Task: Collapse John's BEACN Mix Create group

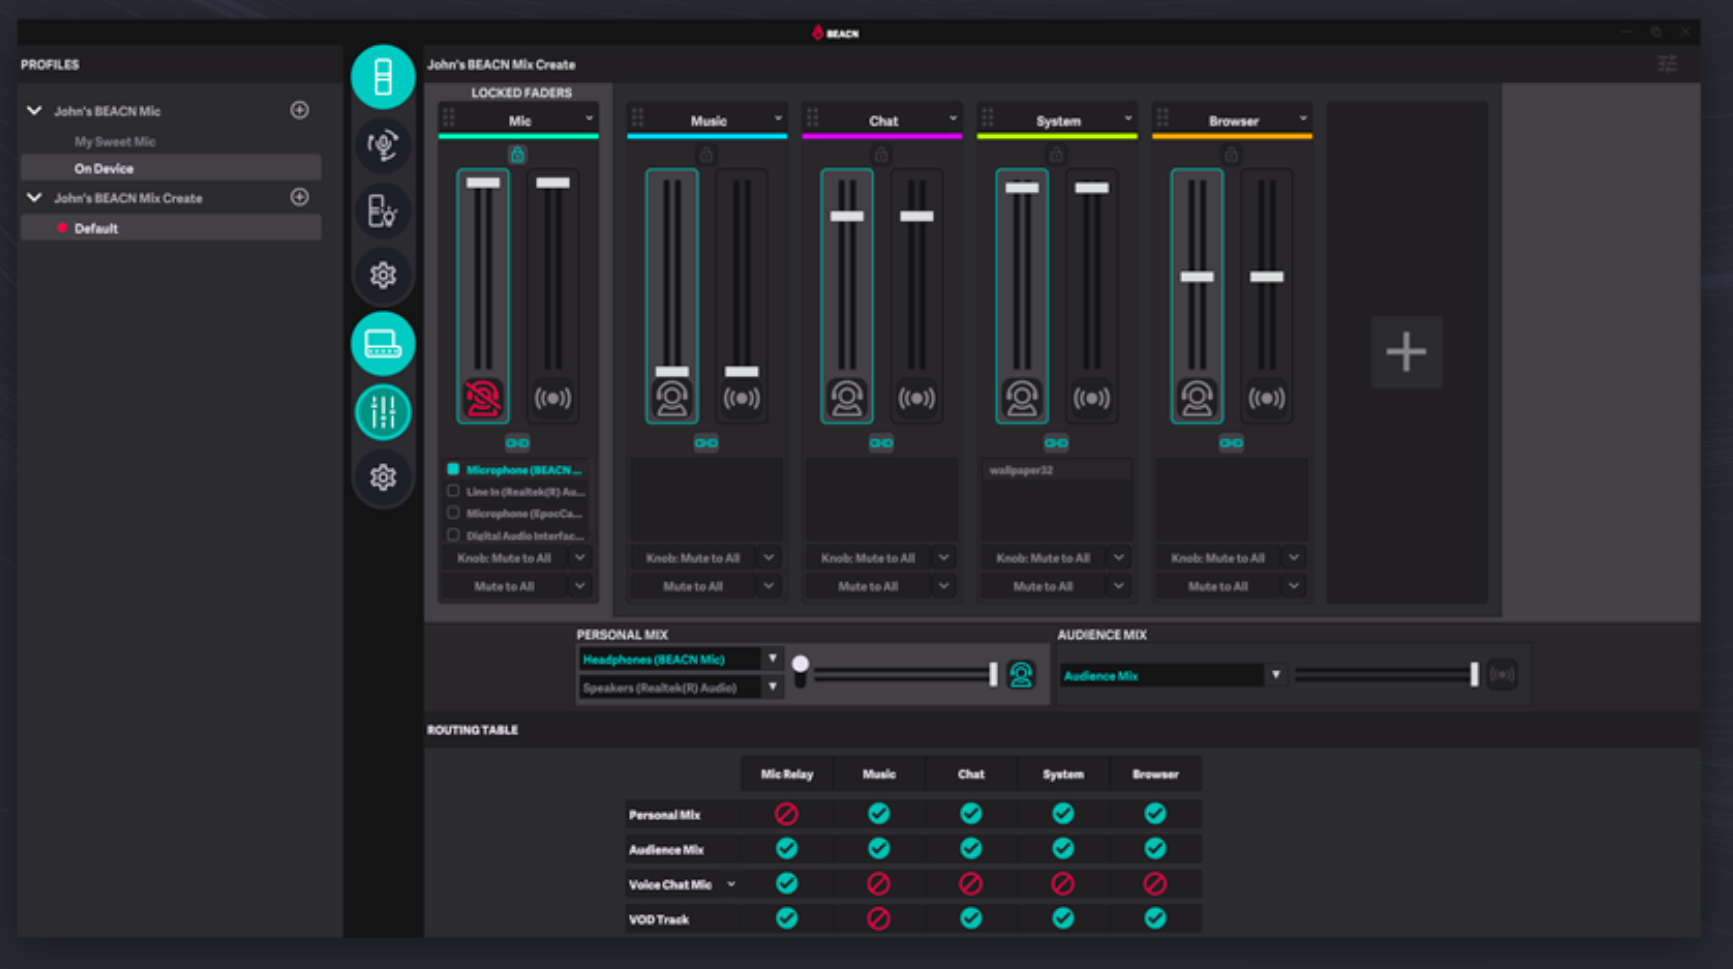Action: (x=35, y=197)
